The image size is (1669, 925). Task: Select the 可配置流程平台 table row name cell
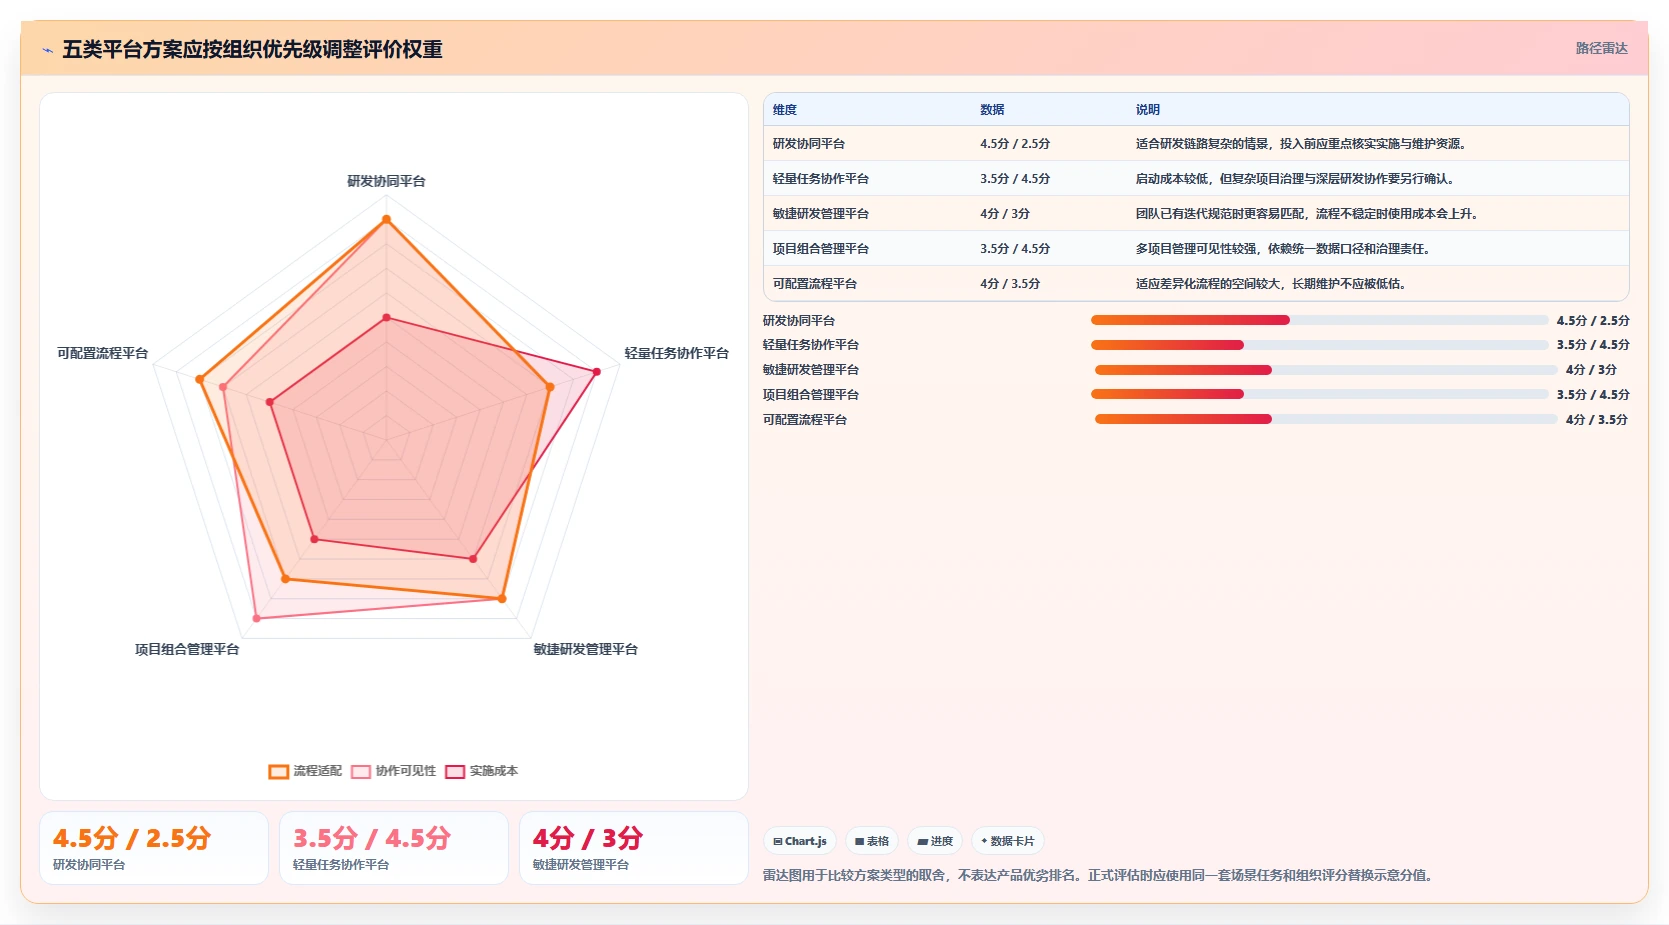pyautogui.click(x=867, y=284)
